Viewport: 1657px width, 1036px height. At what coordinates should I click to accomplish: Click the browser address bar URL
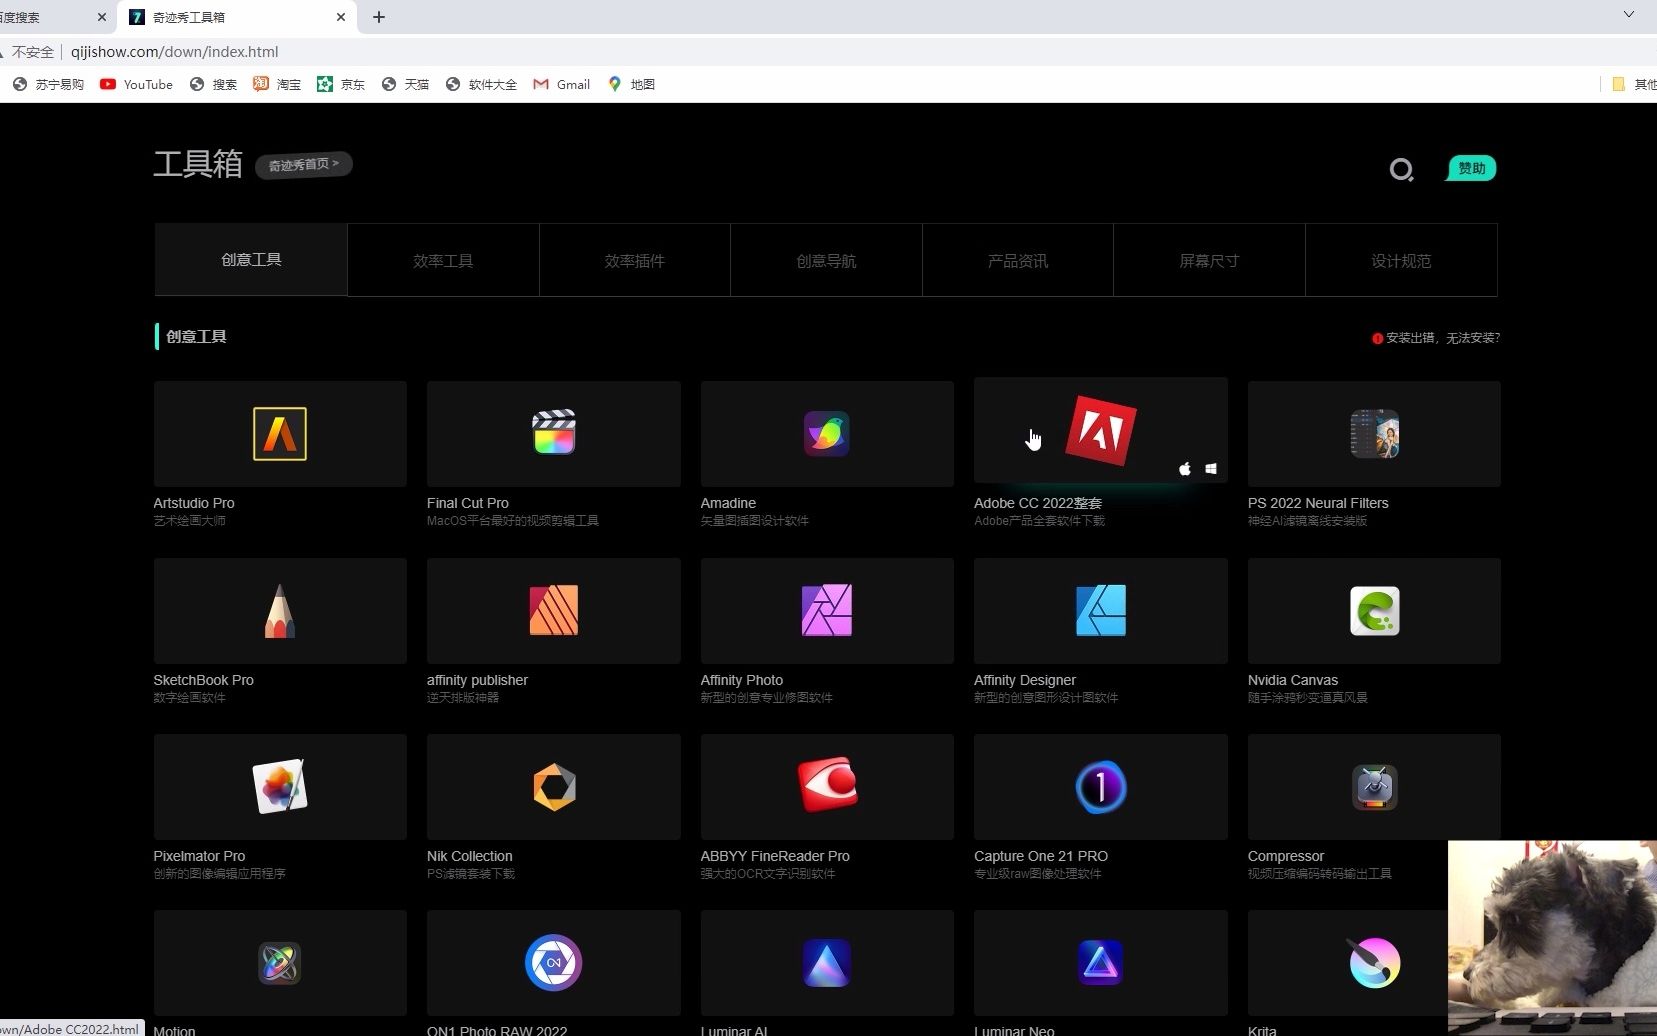(x=175, y=52)
